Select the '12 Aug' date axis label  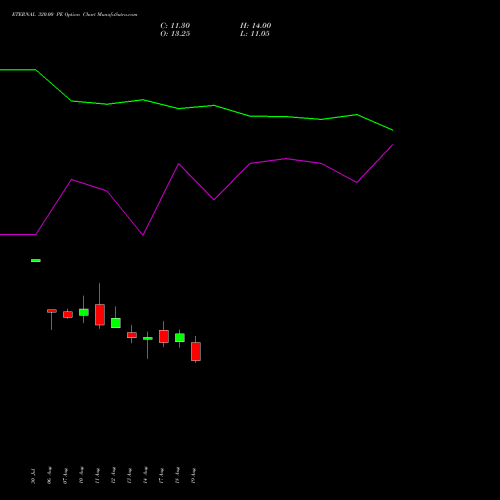[113, 475]
